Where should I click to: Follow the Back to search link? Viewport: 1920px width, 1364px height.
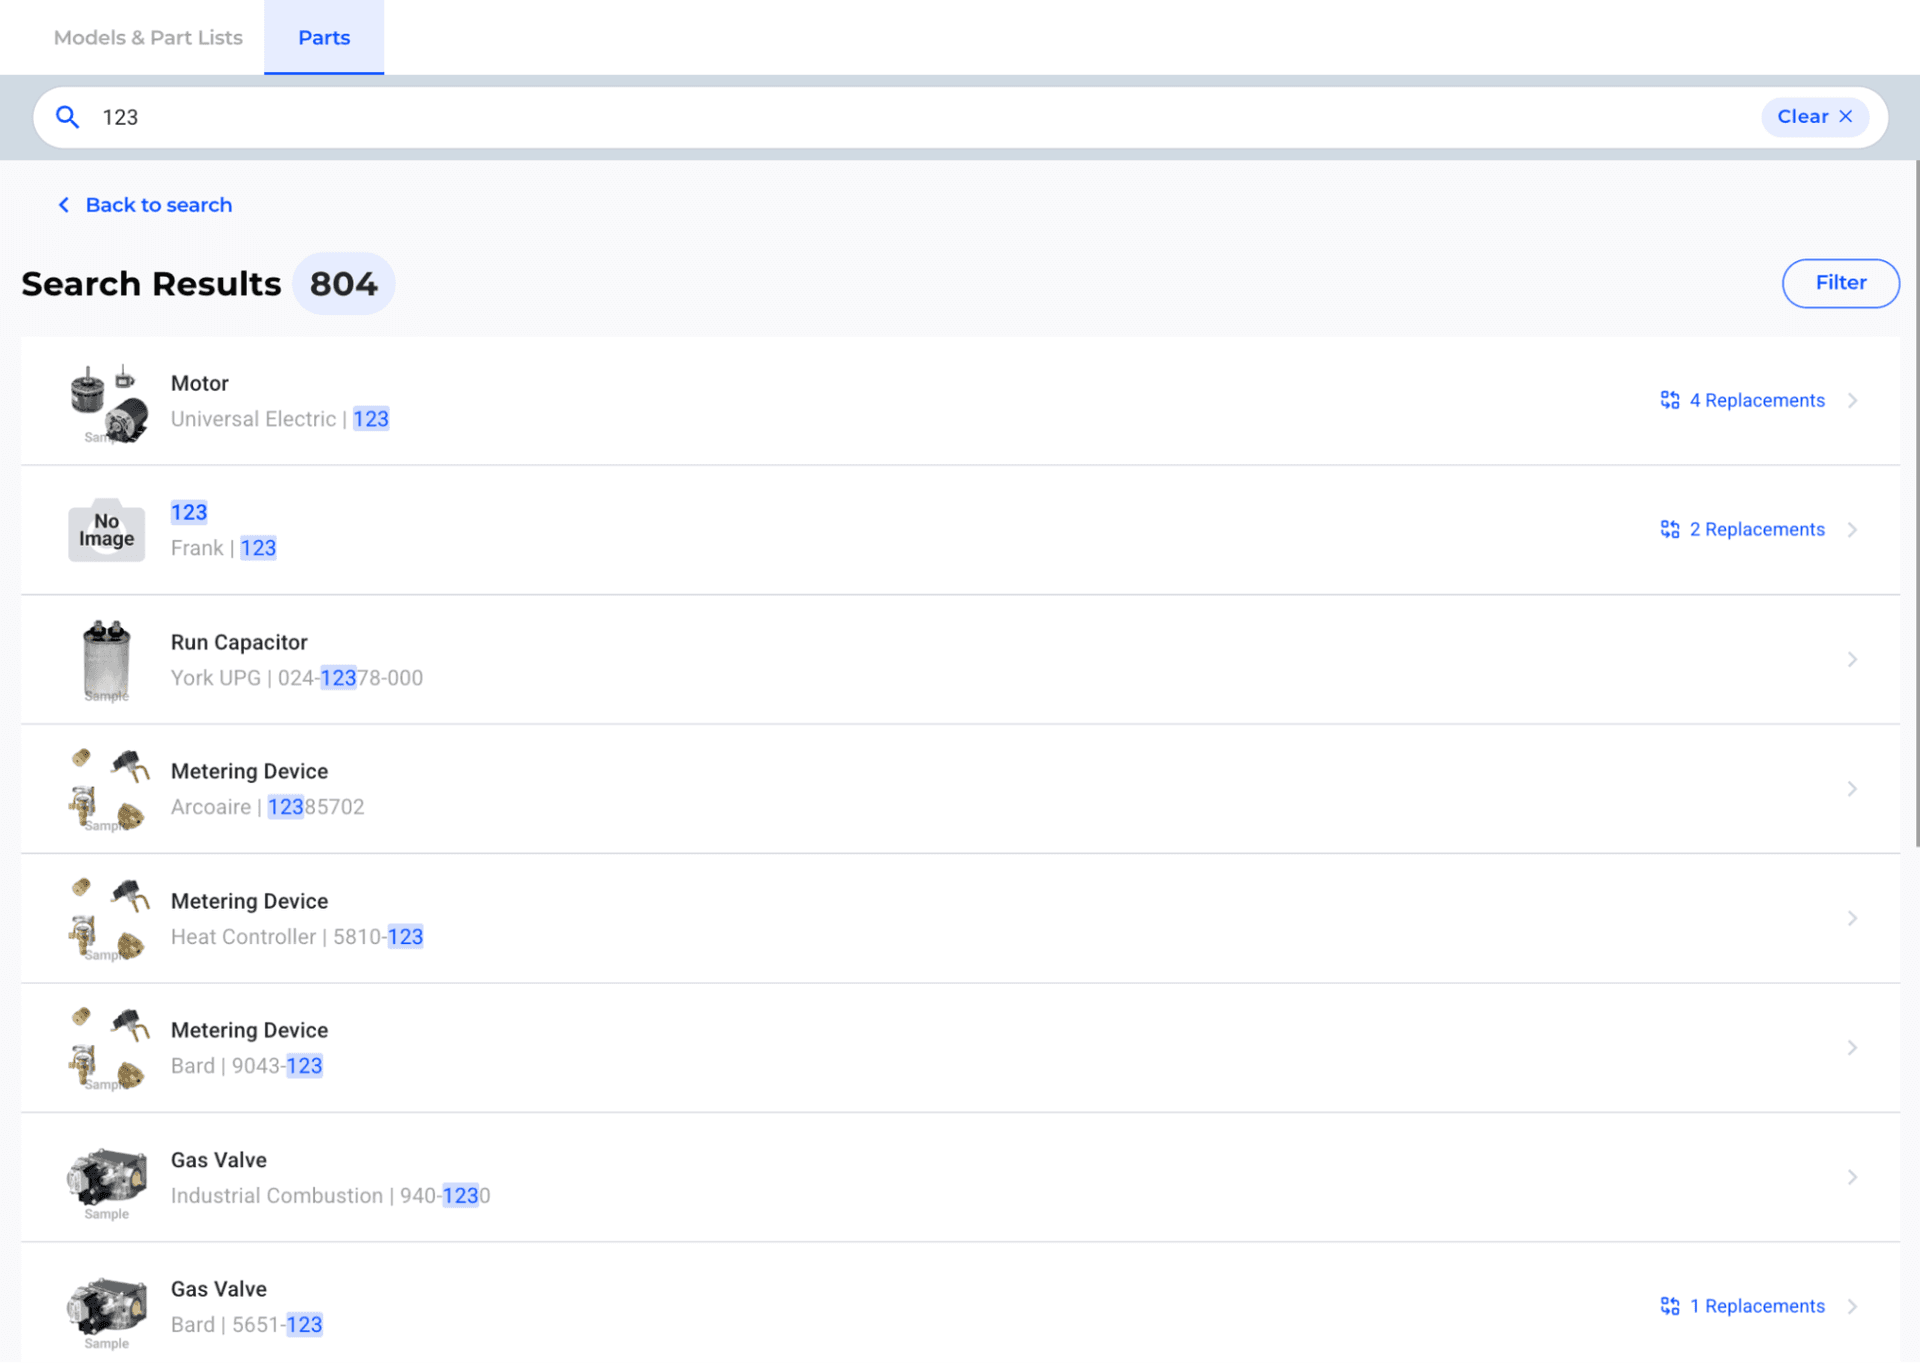pyautogui.click(x=158, y=205)
